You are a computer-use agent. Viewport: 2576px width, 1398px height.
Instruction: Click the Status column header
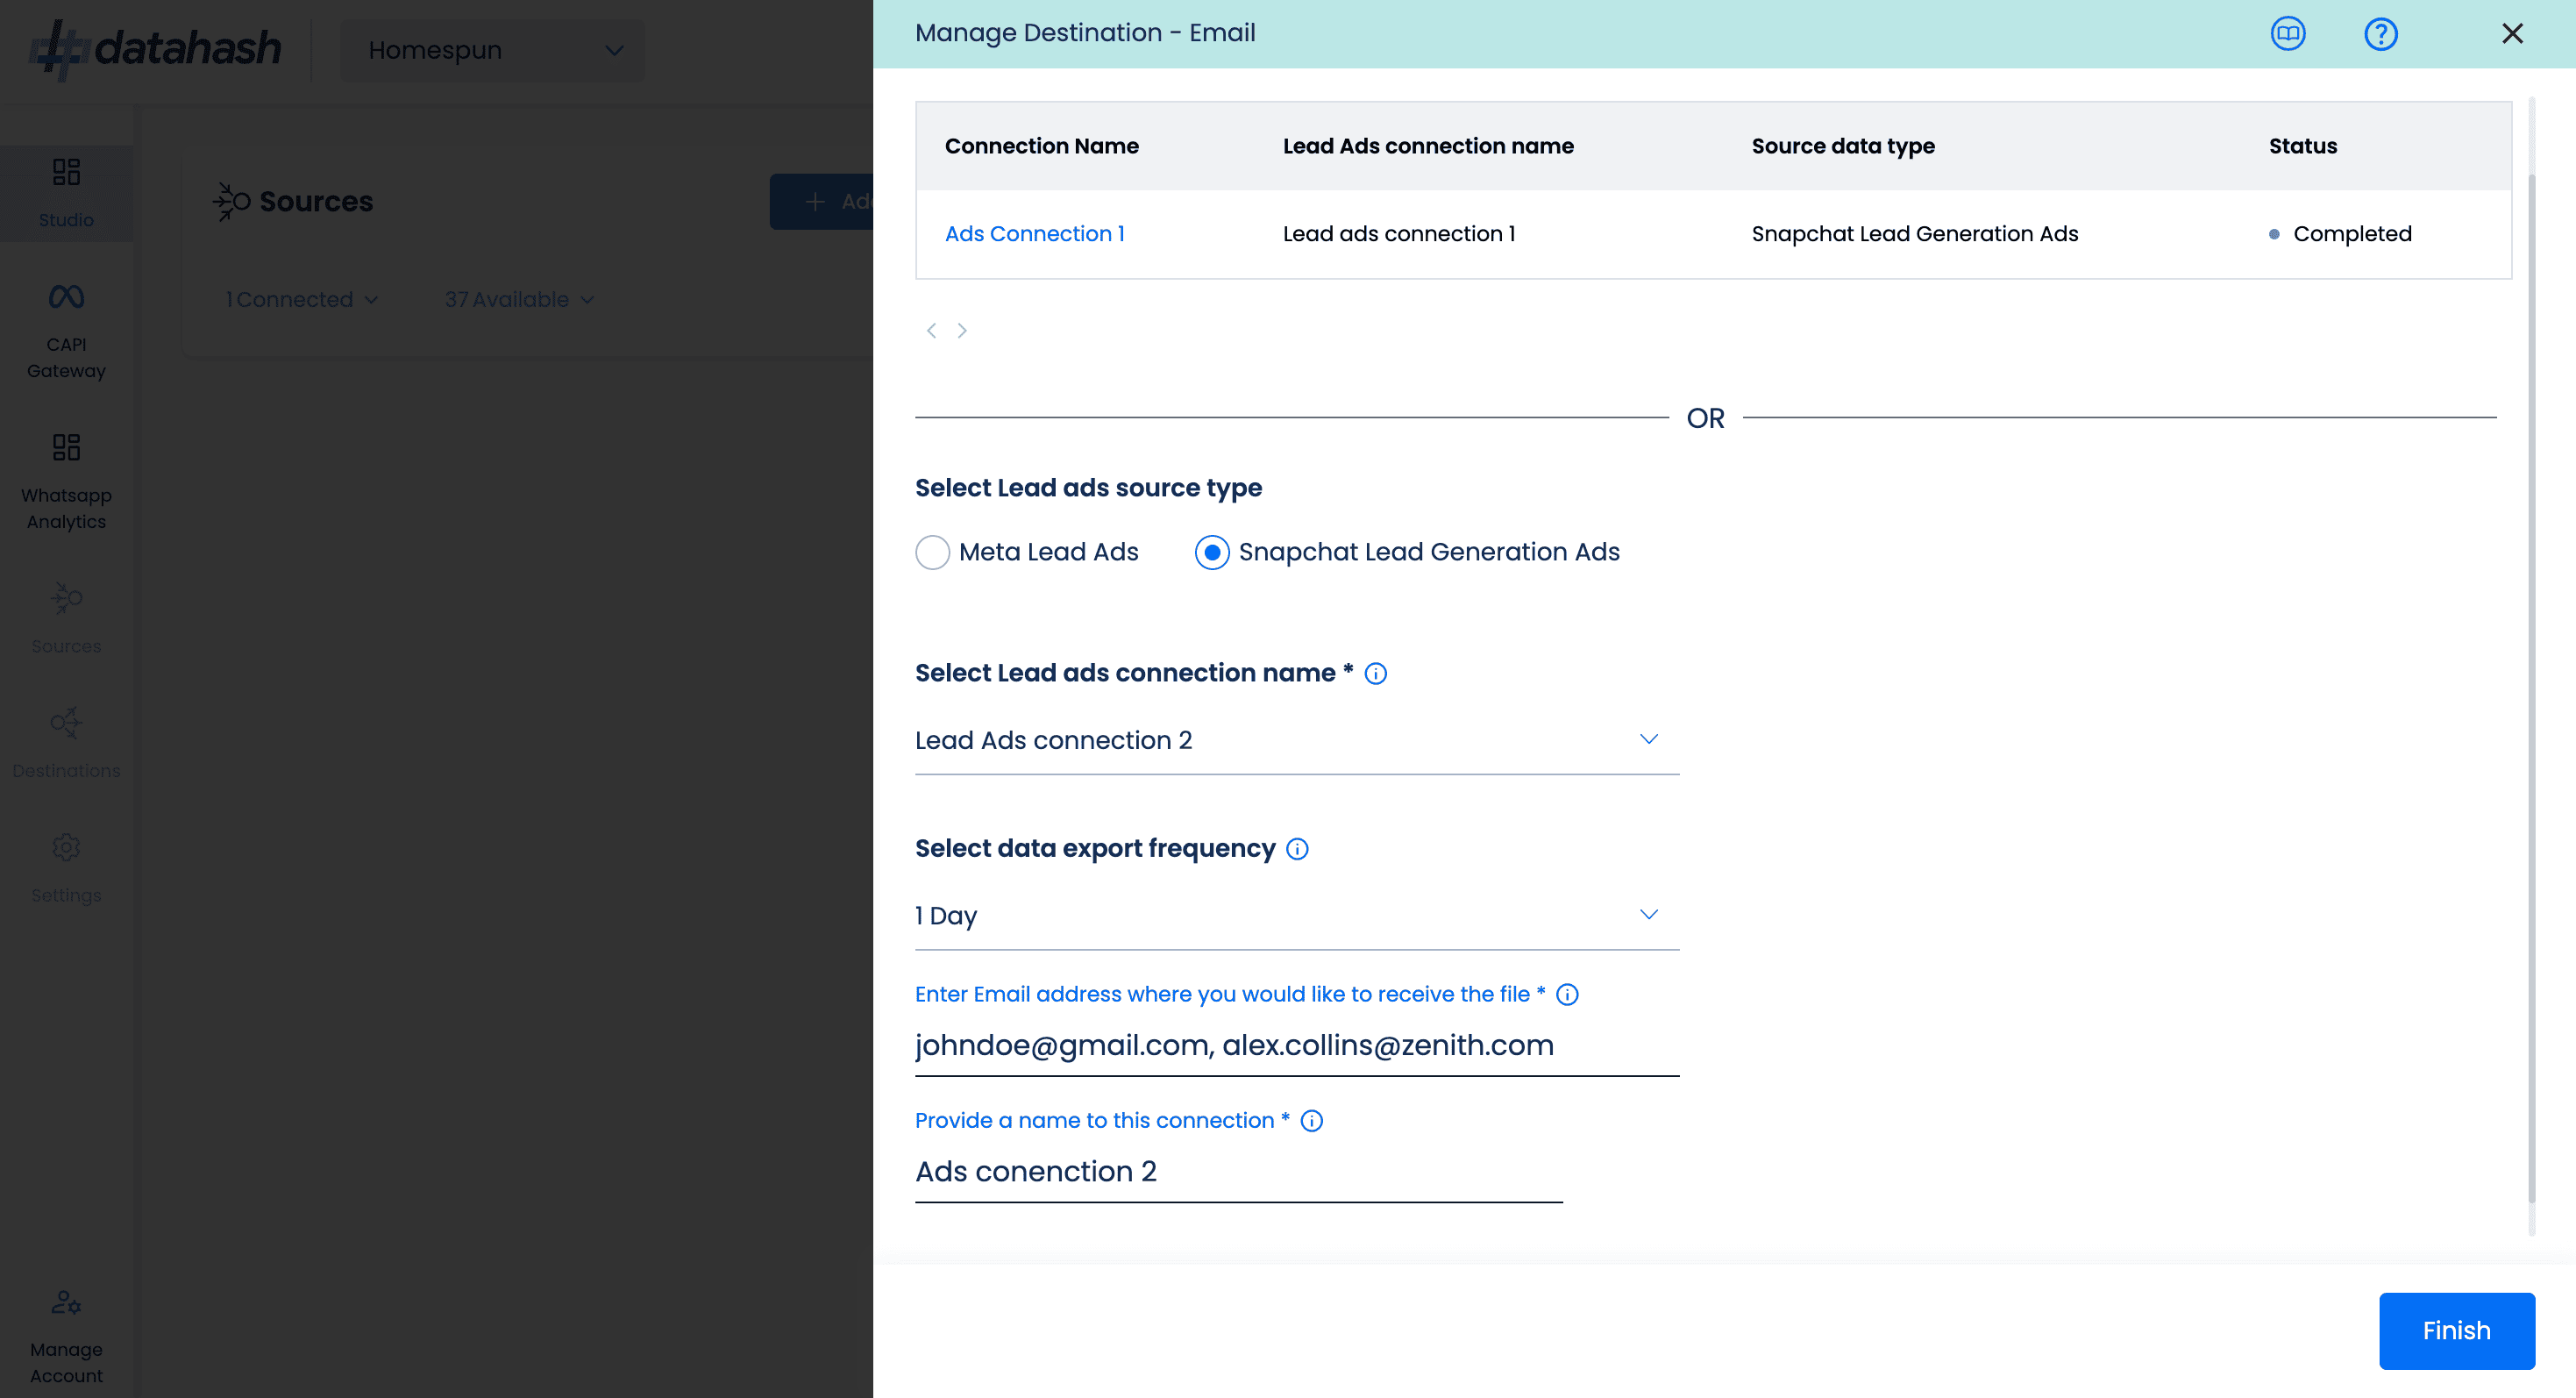(x=2302, y=146)
